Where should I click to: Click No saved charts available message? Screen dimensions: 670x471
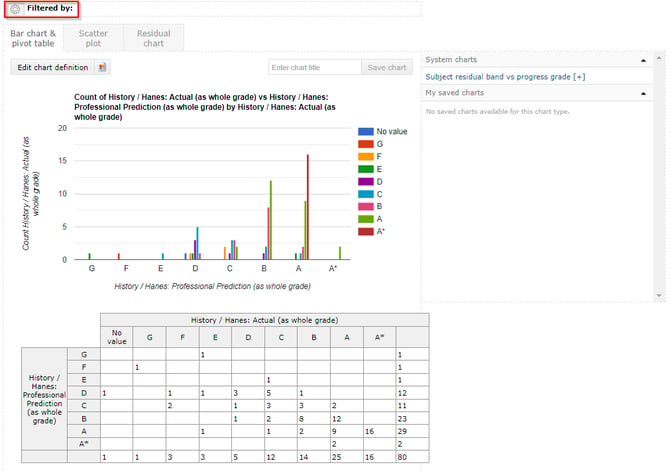click(497, 112)
